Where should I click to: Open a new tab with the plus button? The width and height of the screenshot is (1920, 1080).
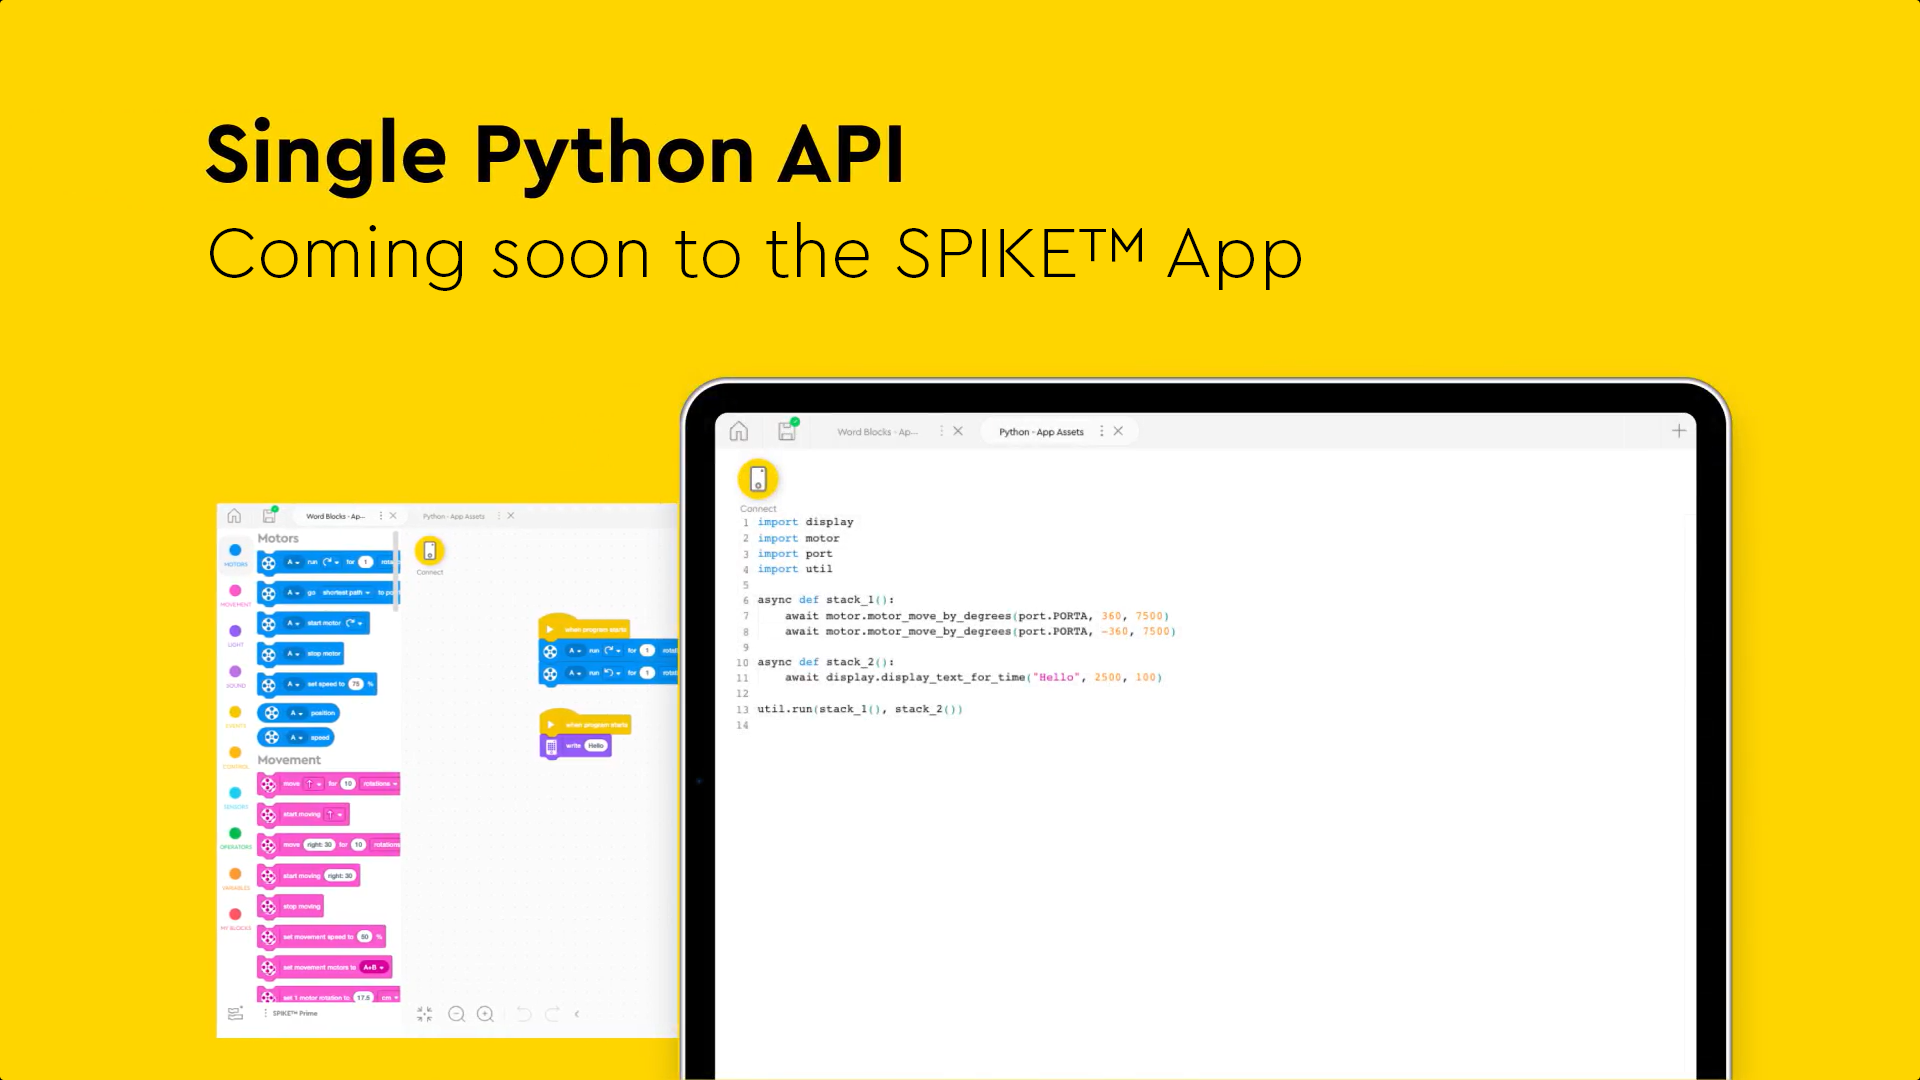click(x=1679, y=431)
